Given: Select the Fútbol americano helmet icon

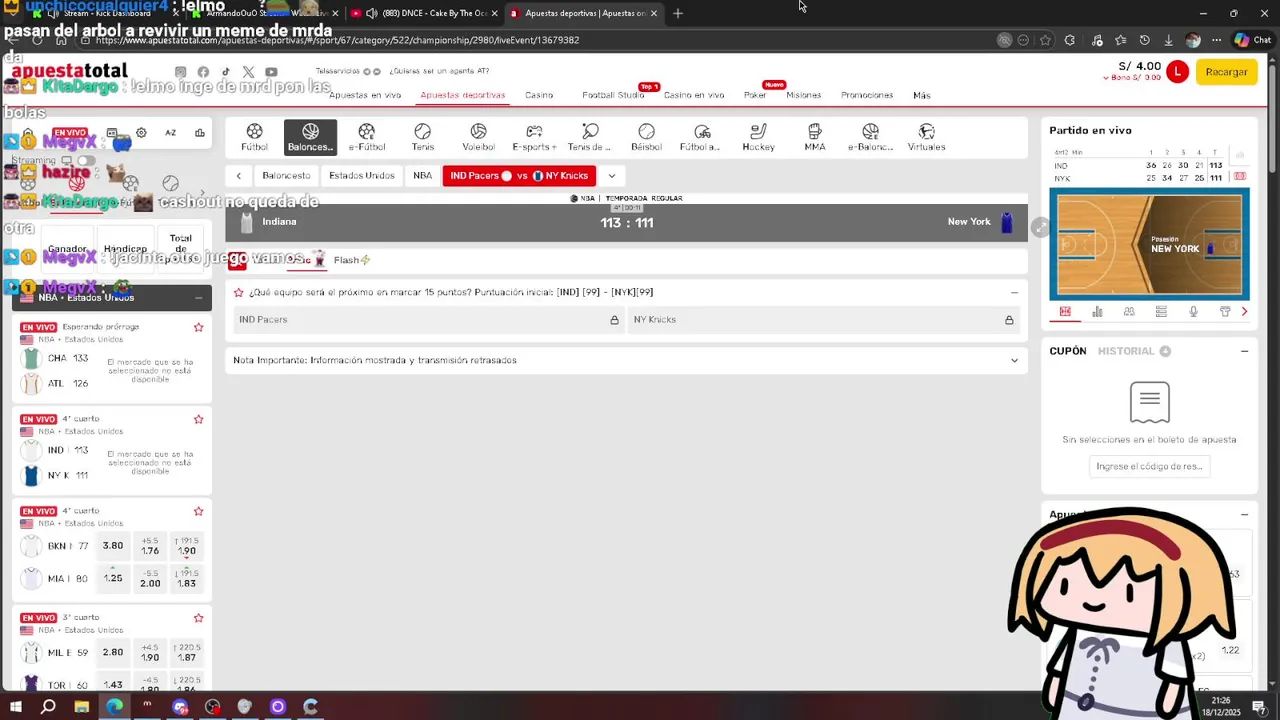Looking at the screenshot, I should pos(702,137).
